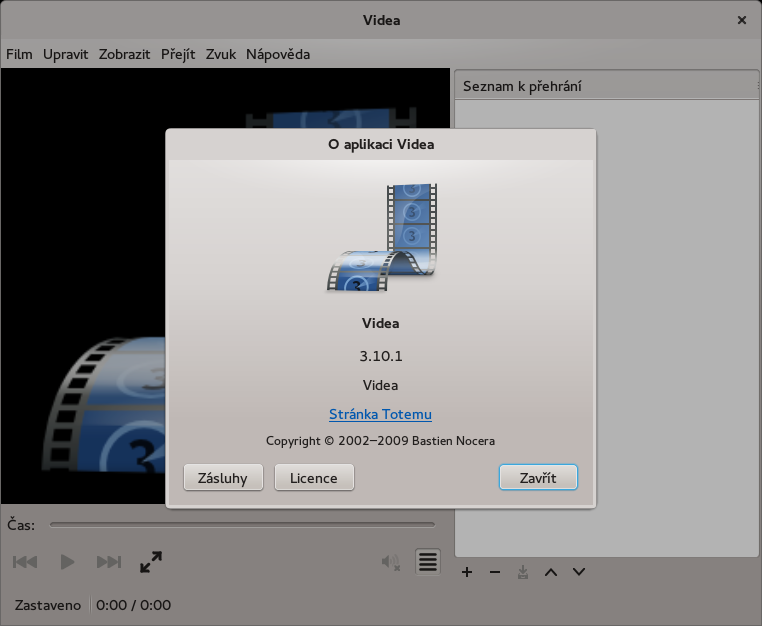Click the Čas seek slider
762x626 pixels.
click(242, 525)
